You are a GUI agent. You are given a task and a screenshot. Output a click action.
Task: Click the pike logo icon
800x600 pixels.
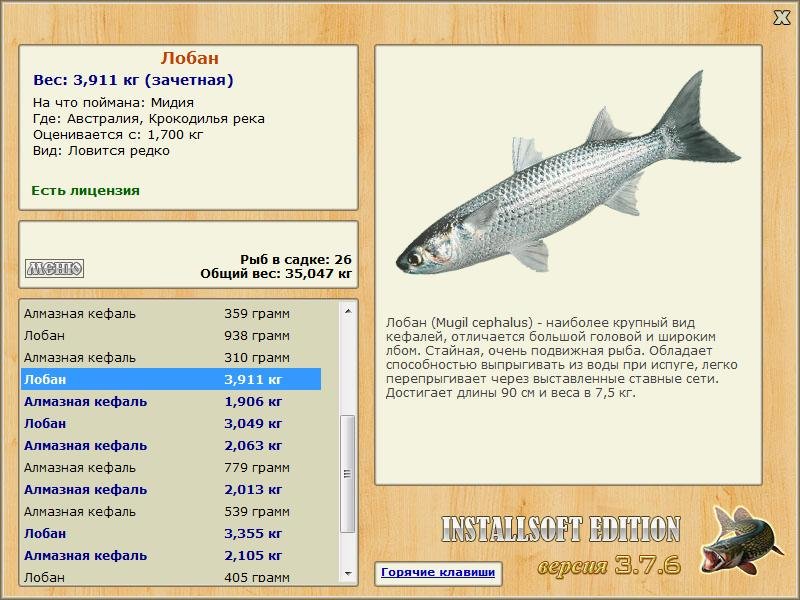click(x=740, y=540)
